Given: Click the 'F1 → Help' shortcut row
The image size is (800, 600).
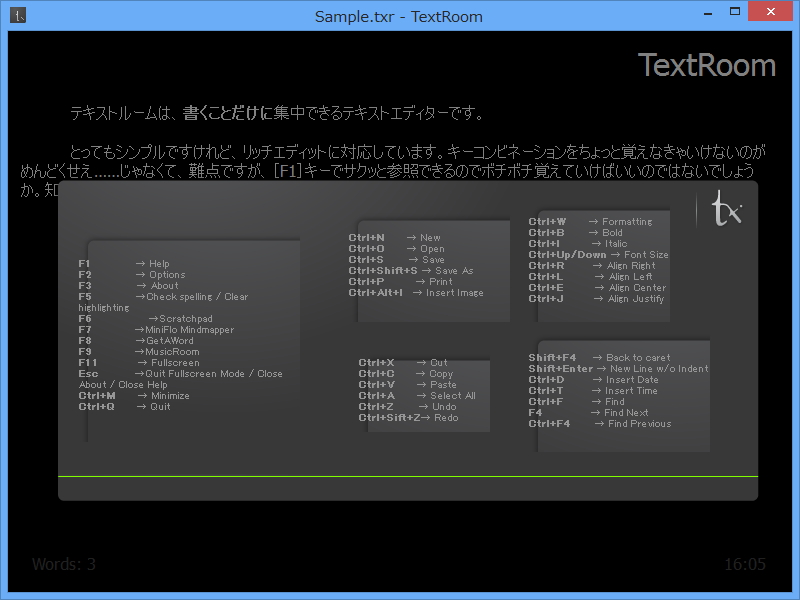Looking at the screenshot, I should coord(124,263).
